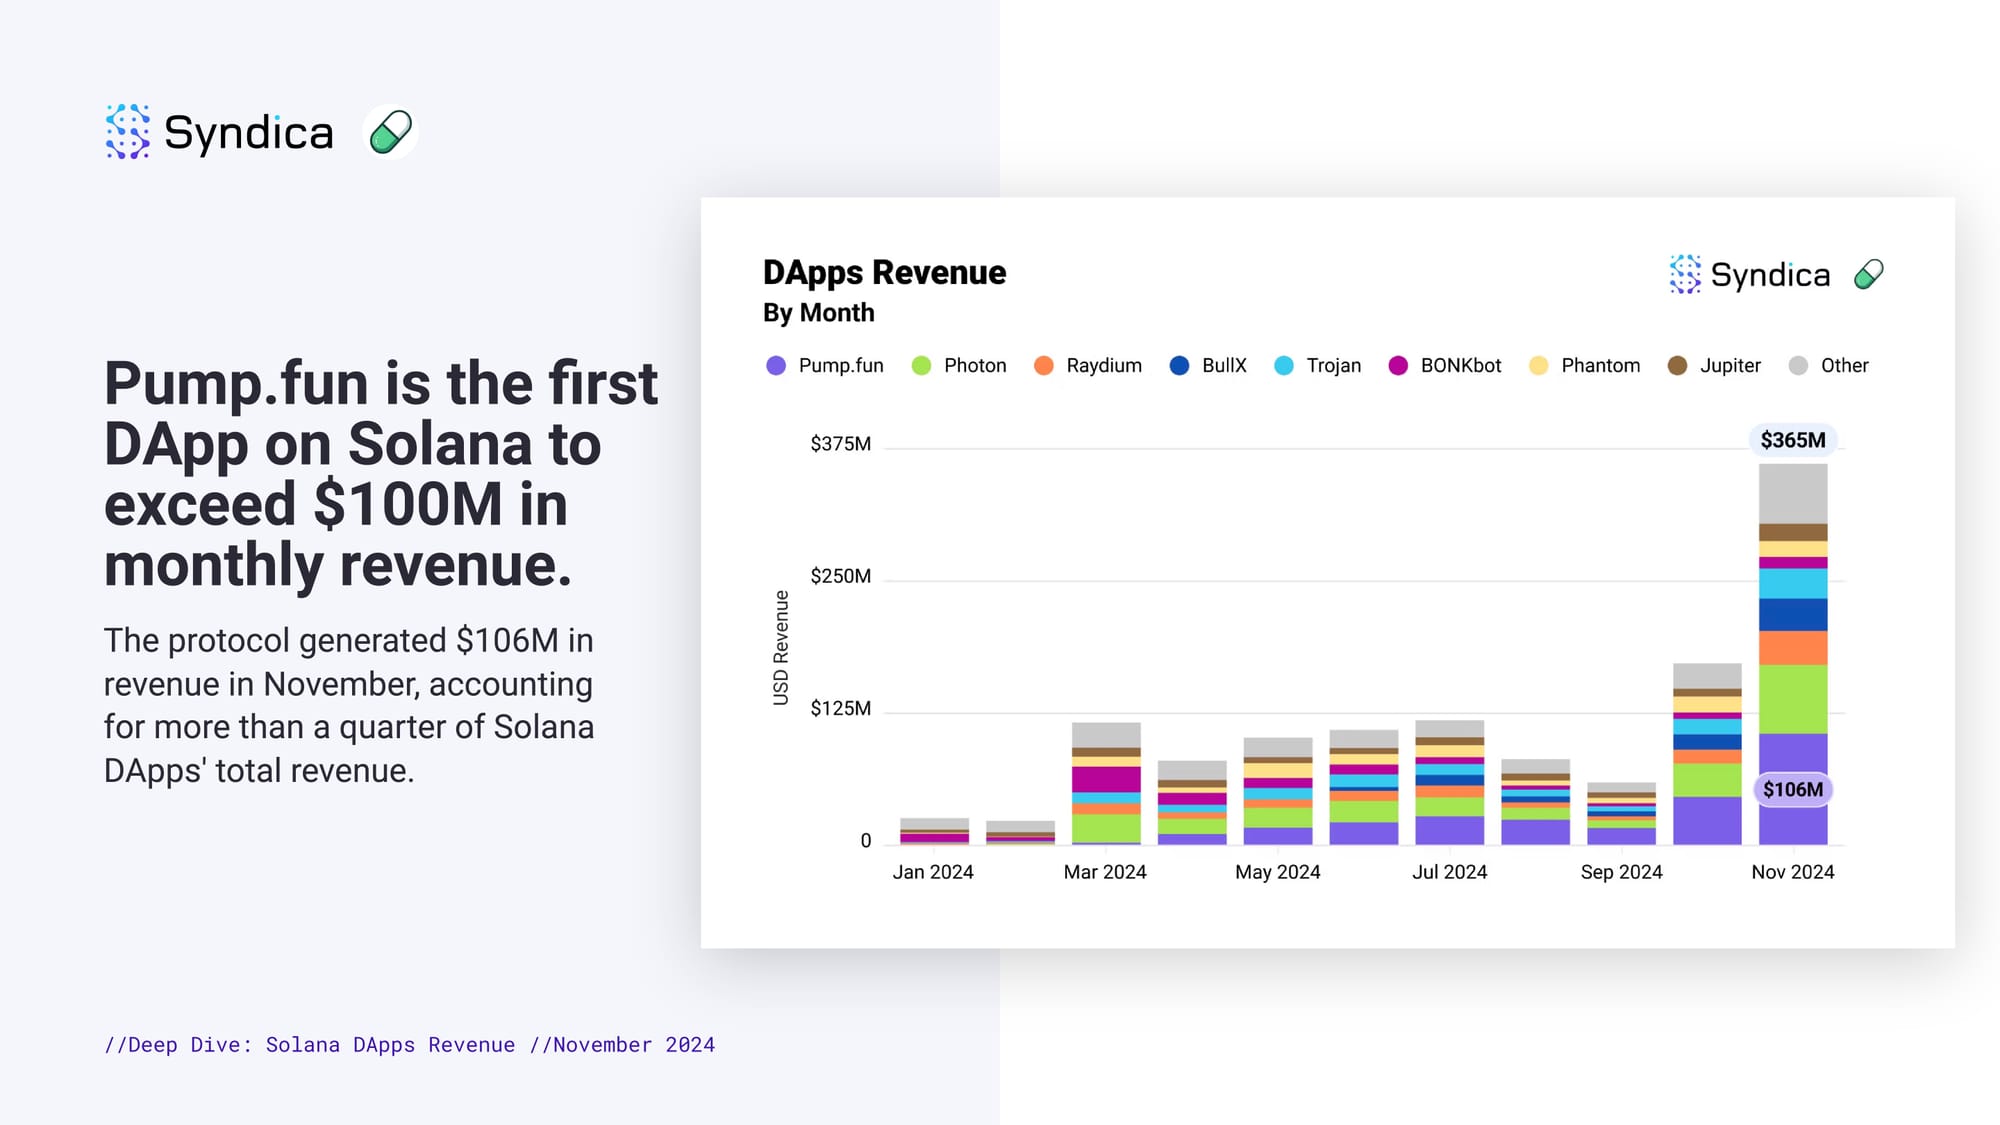Click the Phantom legend dot

click(1539, 366)
